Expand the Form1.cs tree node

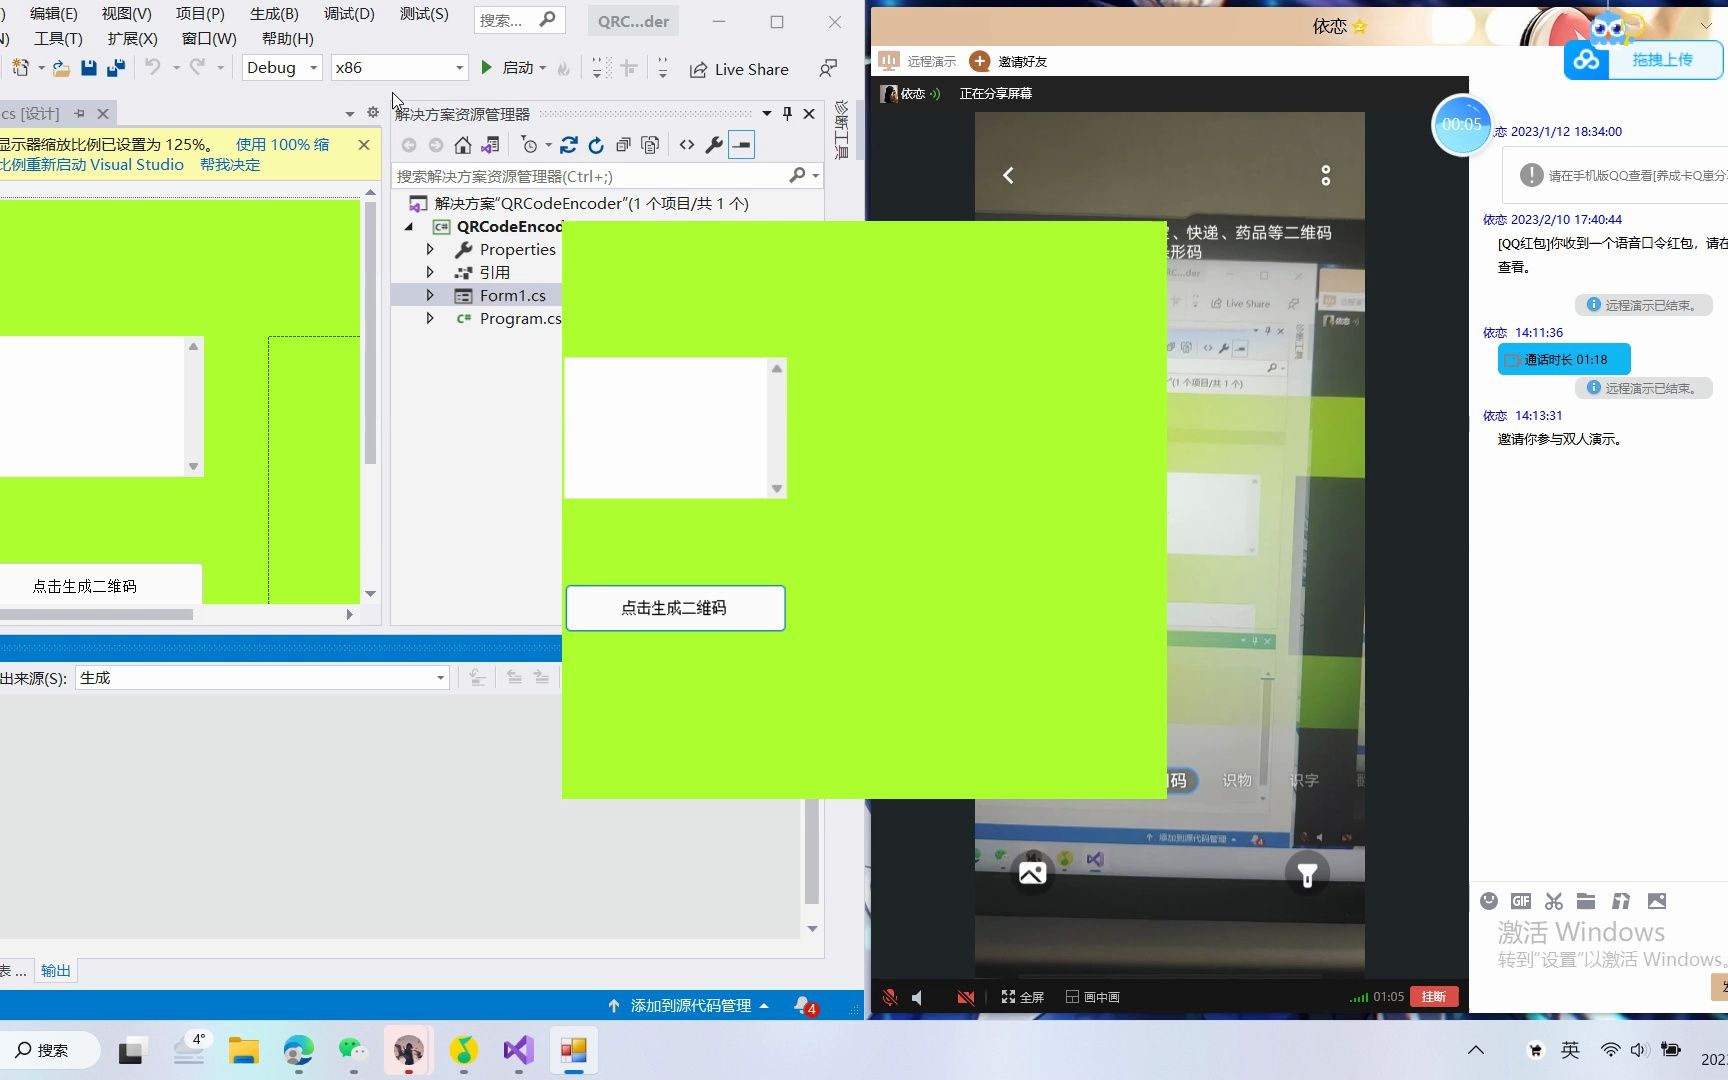tap(430, 295)
